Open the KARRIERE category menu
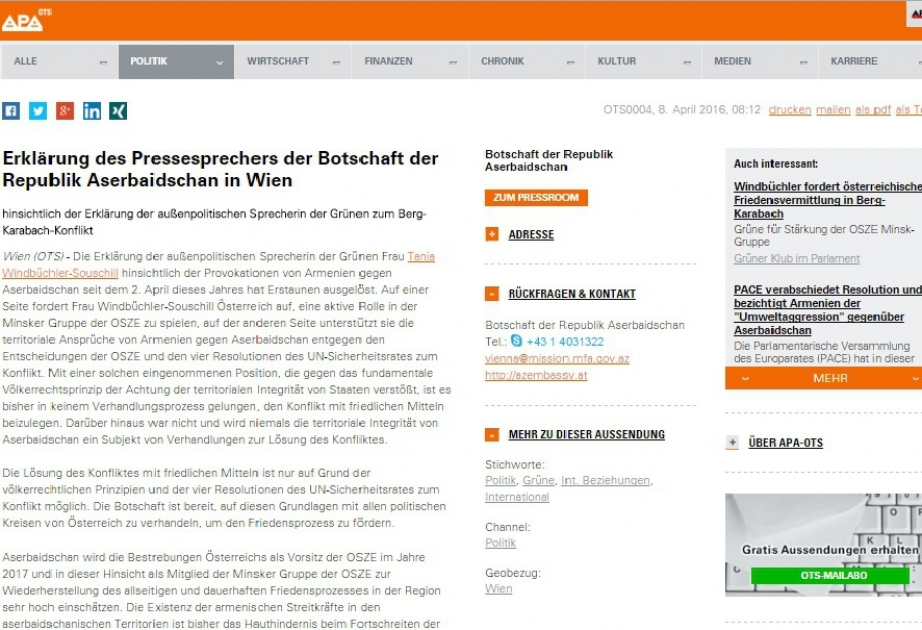 [x=870, y=61]
